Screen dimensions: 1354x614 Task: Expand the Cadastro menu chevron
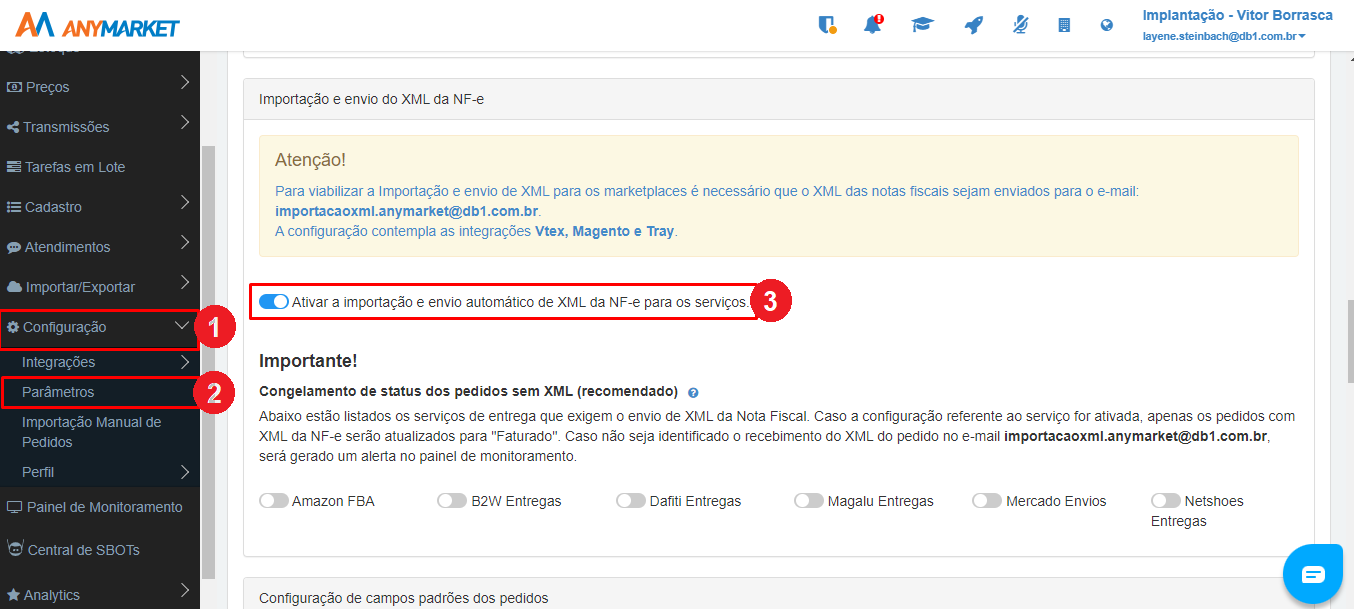[x=185, y=203]
